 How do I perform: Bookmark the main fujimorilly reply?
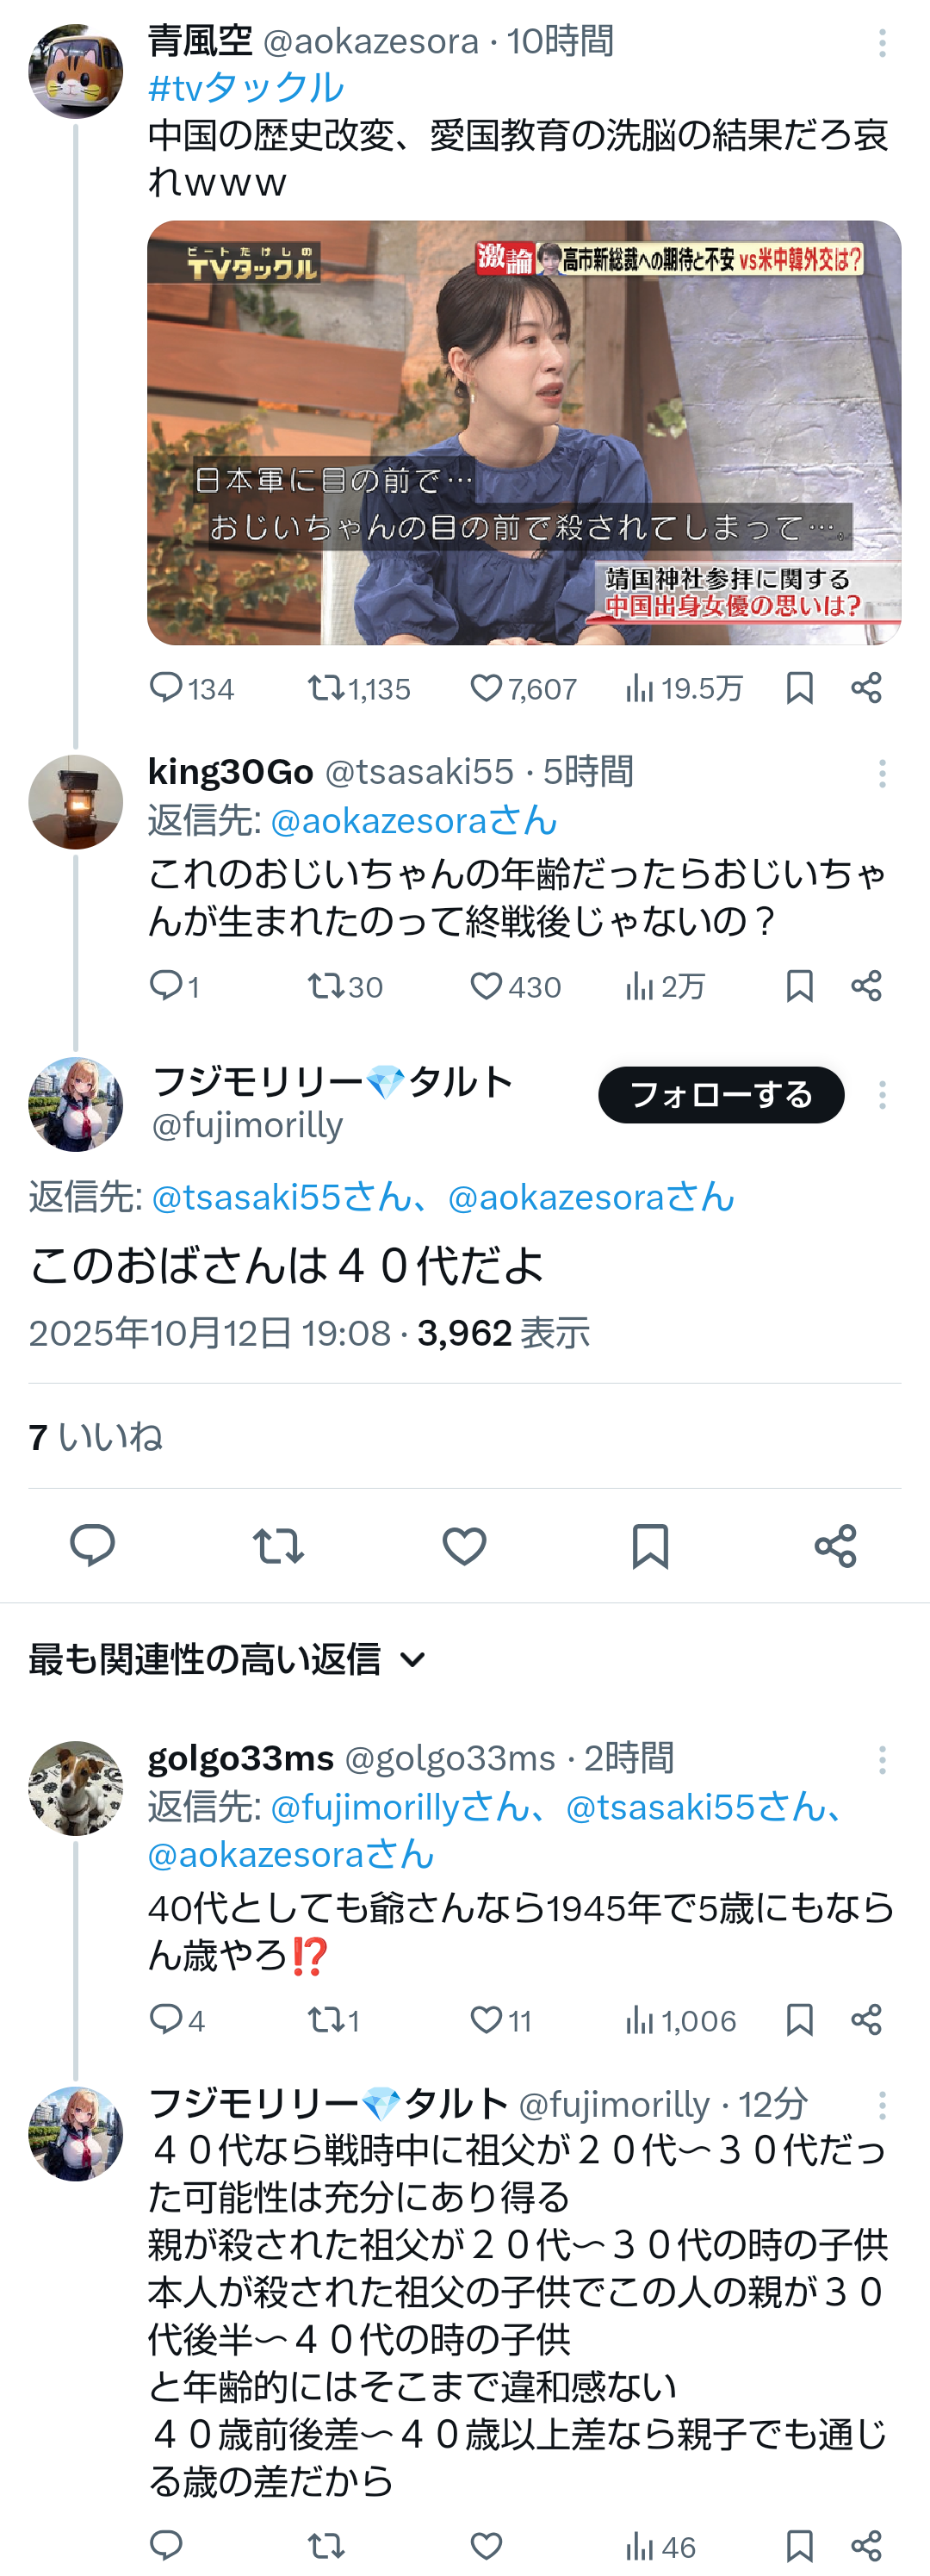pos(650,1546)
